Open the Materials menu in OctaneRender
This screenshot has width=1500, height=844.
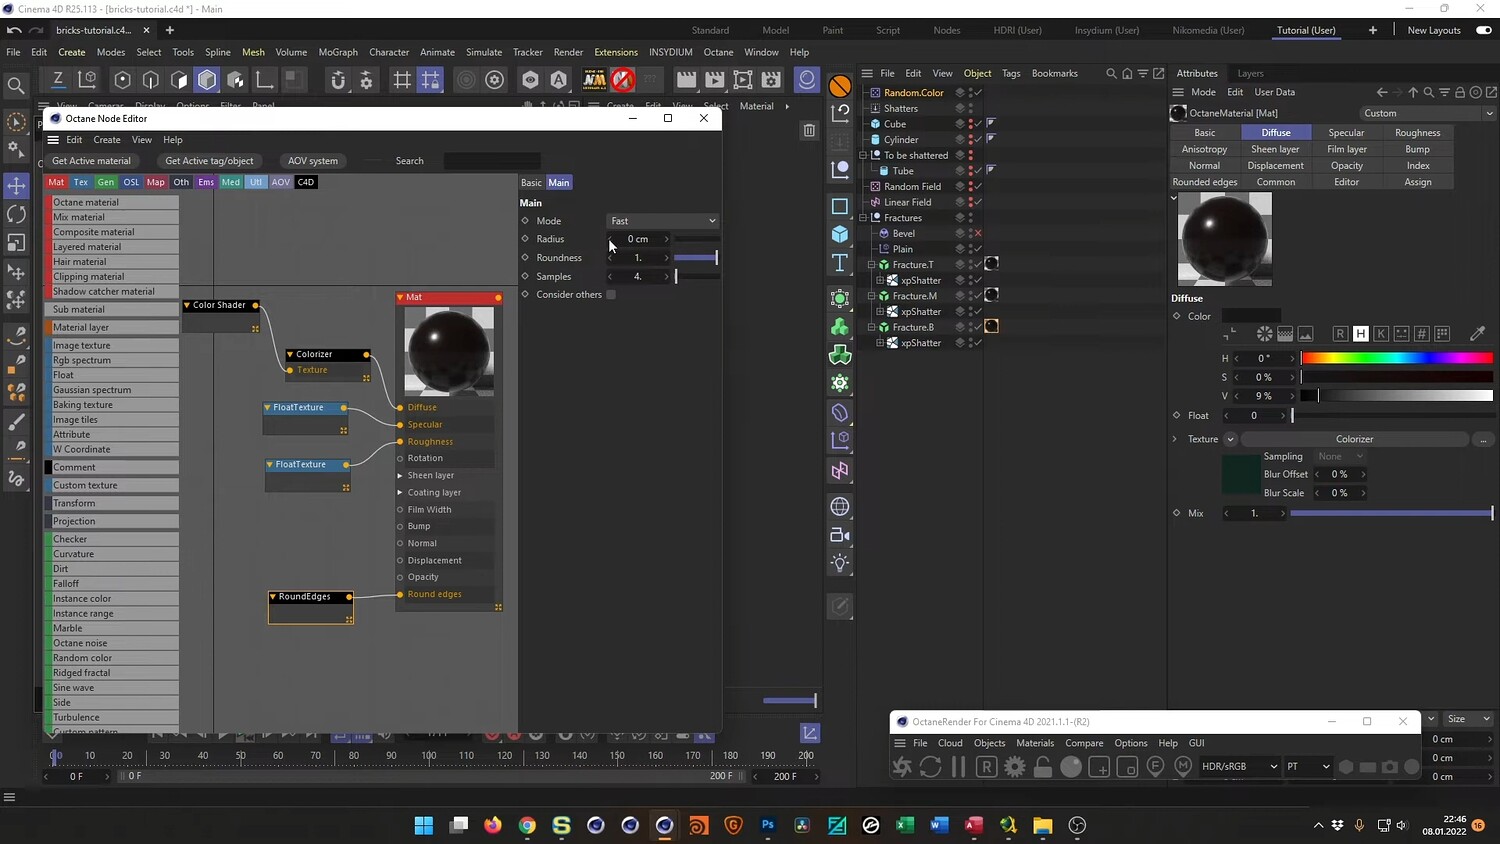(1035, 743)
